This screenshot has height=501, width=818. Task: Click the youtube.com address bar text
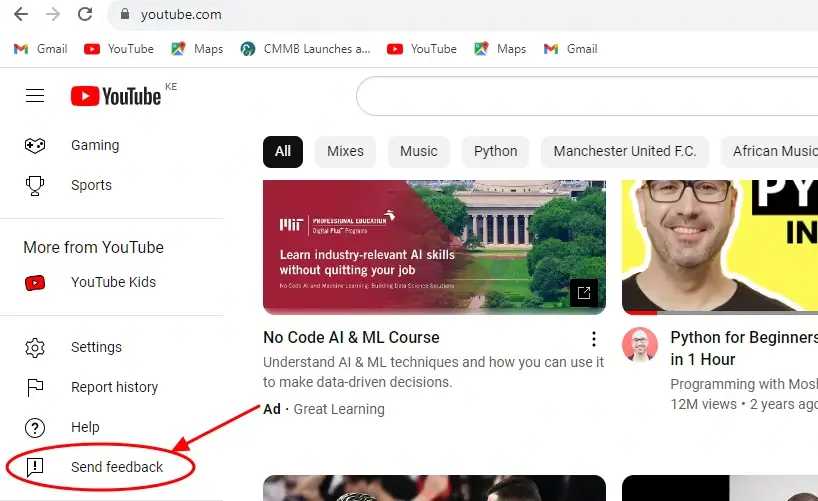pyautogui.click(x=181, y=15)
